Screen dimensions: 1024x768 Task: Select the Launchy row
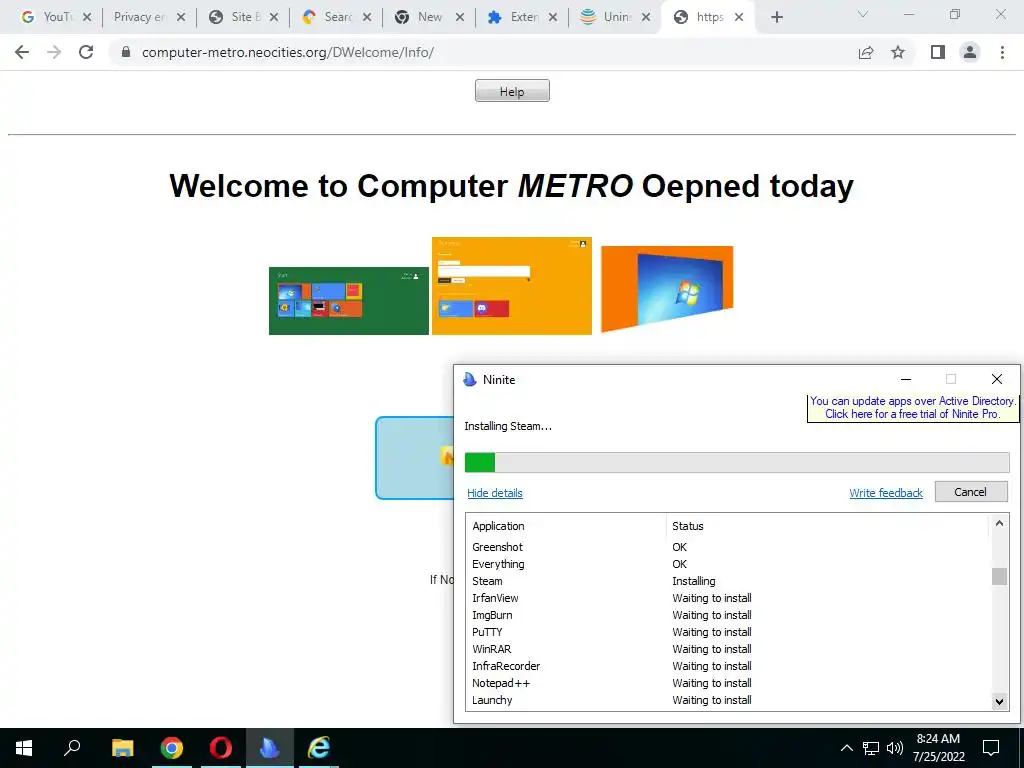(729, 700)
